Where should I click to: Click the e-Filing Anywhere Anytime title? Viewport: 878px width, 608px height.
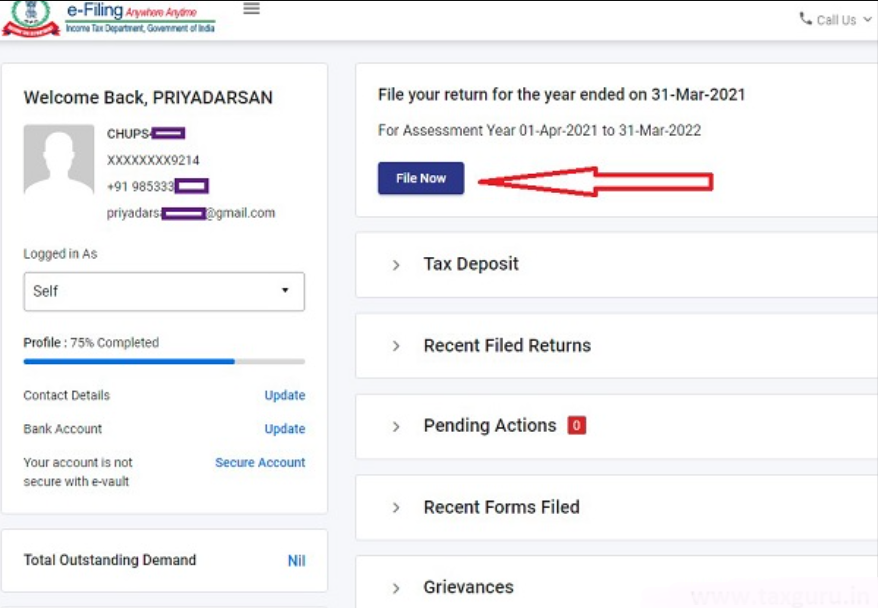click(x=132, y=11)
